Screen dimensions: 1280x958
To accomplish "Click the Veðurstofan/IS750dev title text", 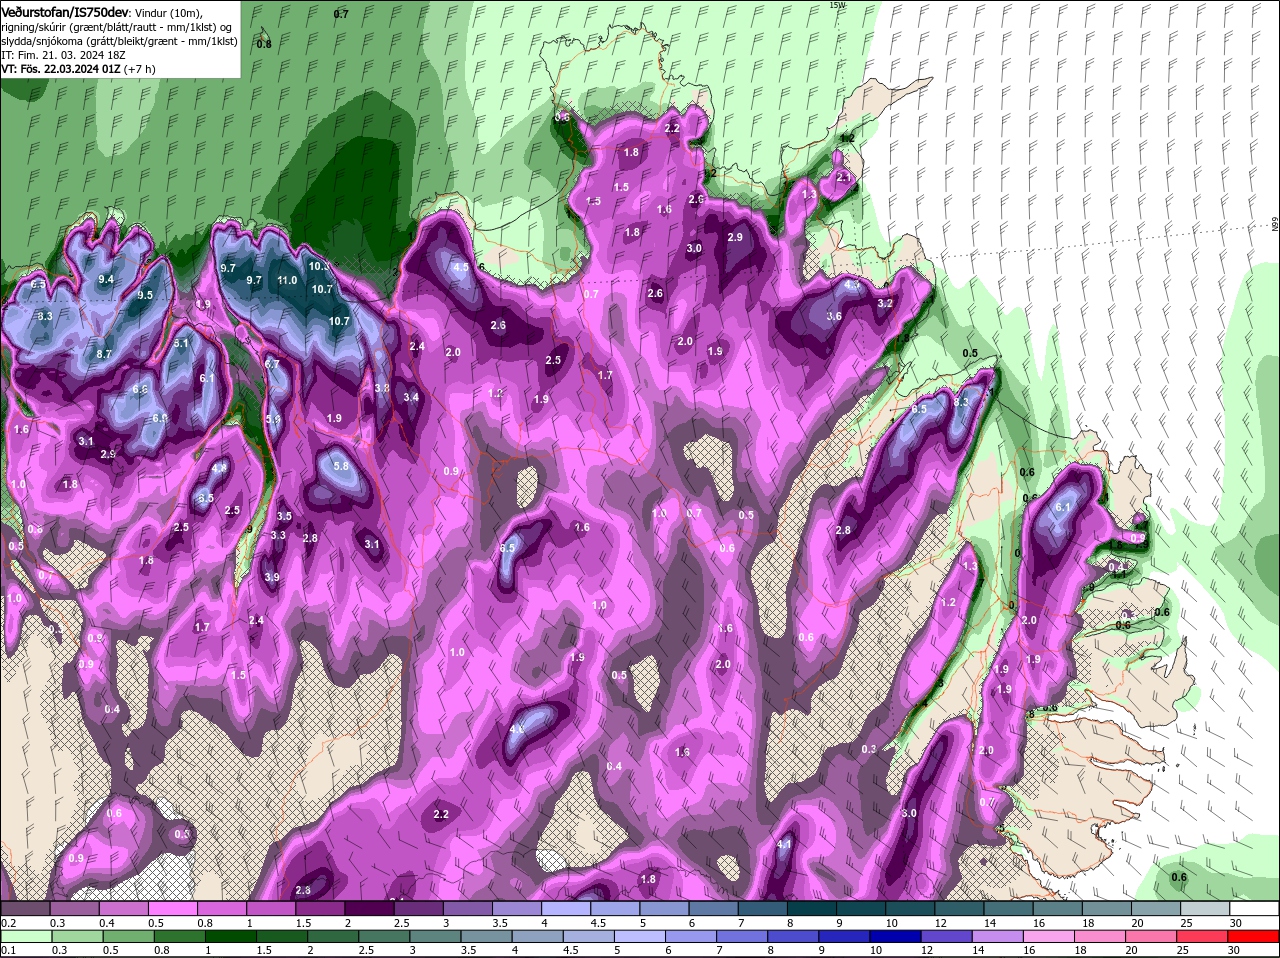I will coord(65,11).
